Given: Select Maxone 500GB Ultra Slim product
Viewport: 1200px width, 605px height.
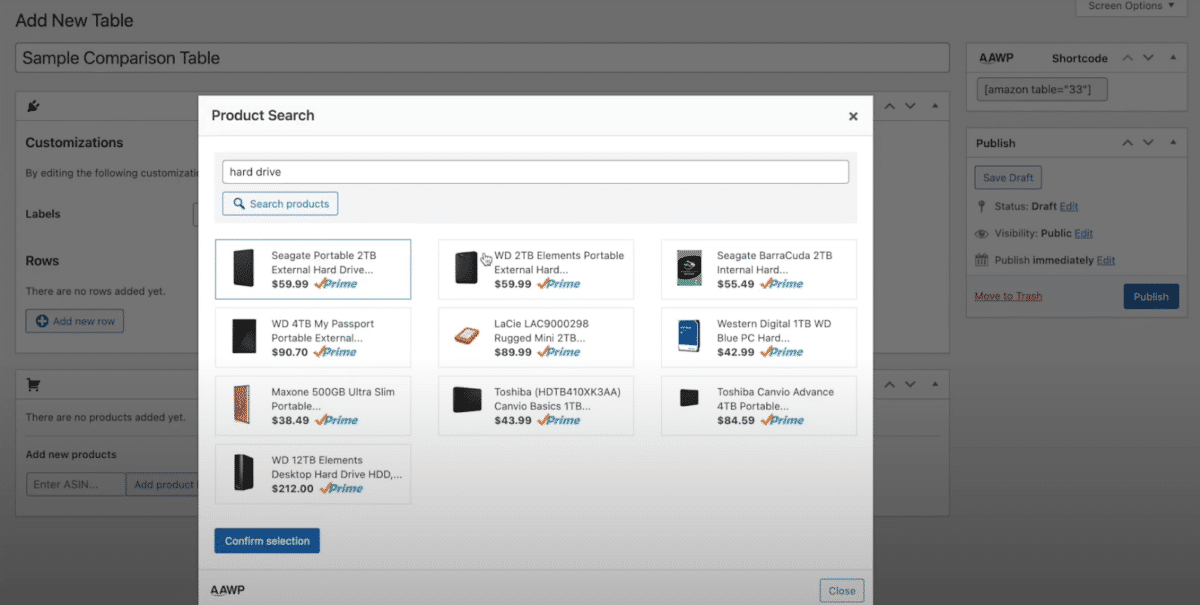Looking at the screenshot, I should click(x=313, y=405).
